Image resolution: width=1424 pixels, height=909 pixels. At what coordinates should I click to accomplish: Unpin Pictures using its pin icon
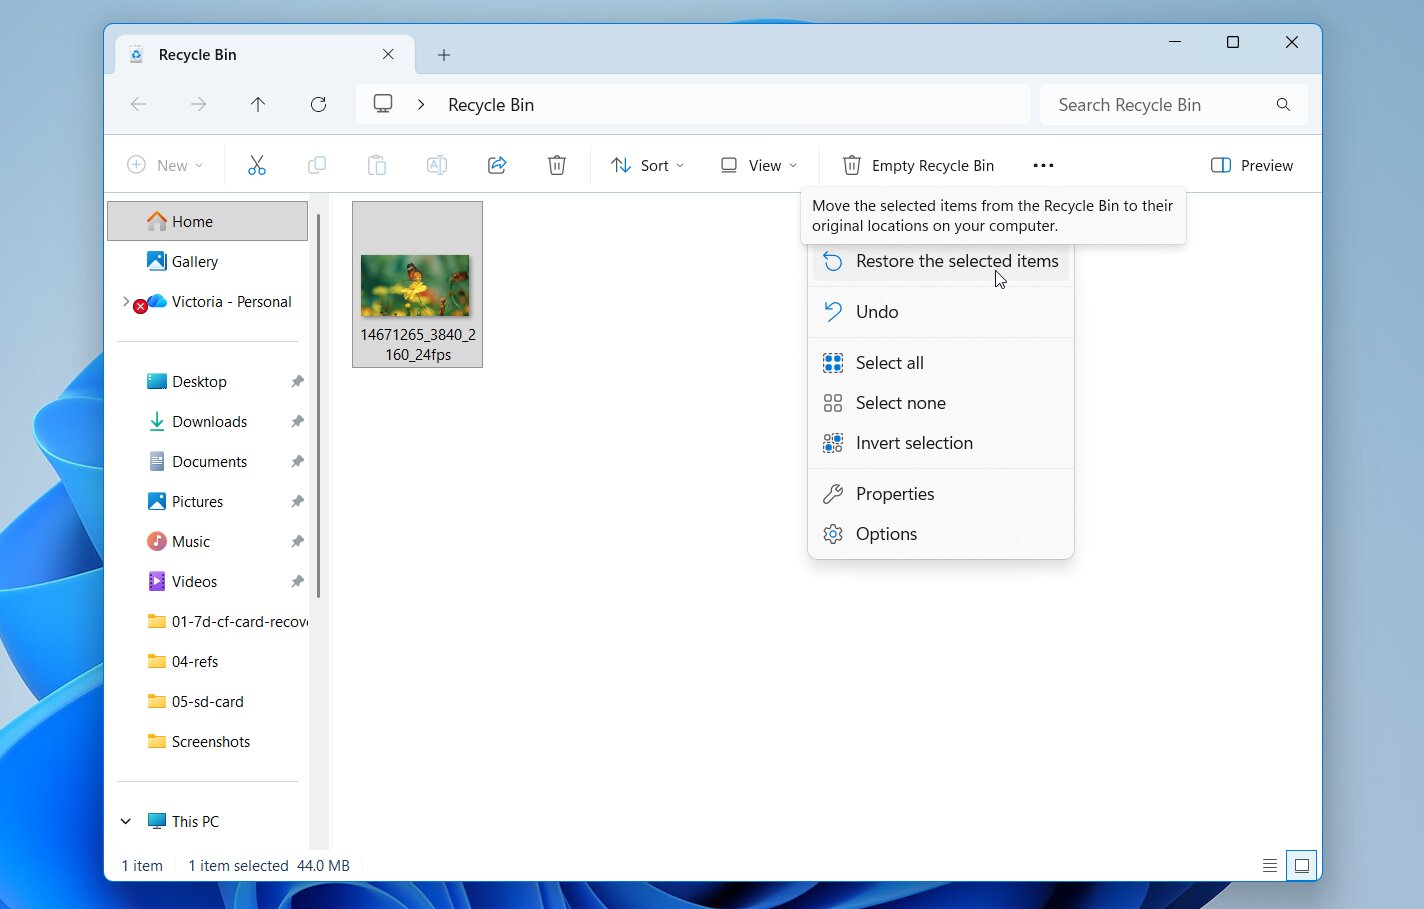(x=297, y=501)
